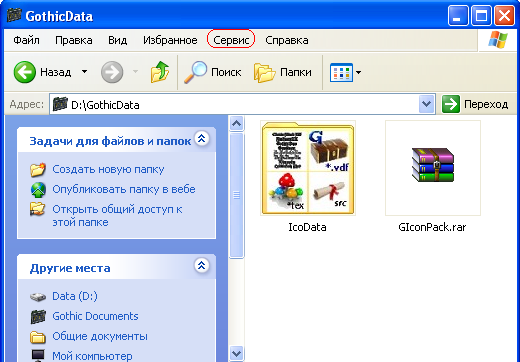Screen dimensions: 520x362
Task: Click the folder icon in address bar
Action: click(60, 104)
